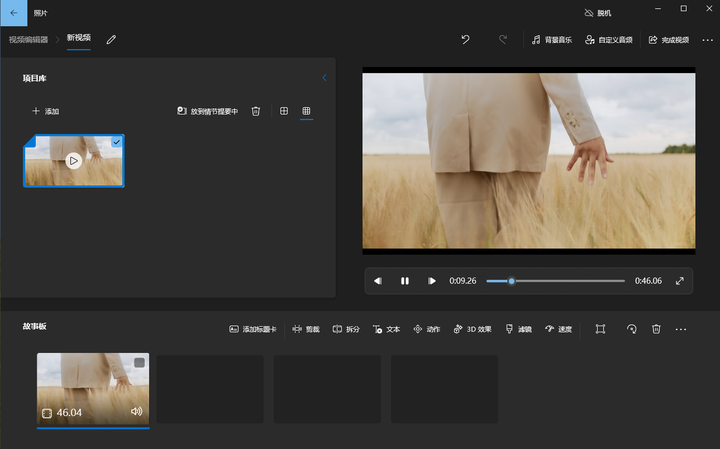This screenshot has width=720, height=449.
Task: Expand the preview to full screen
Action: click(680, 281)
